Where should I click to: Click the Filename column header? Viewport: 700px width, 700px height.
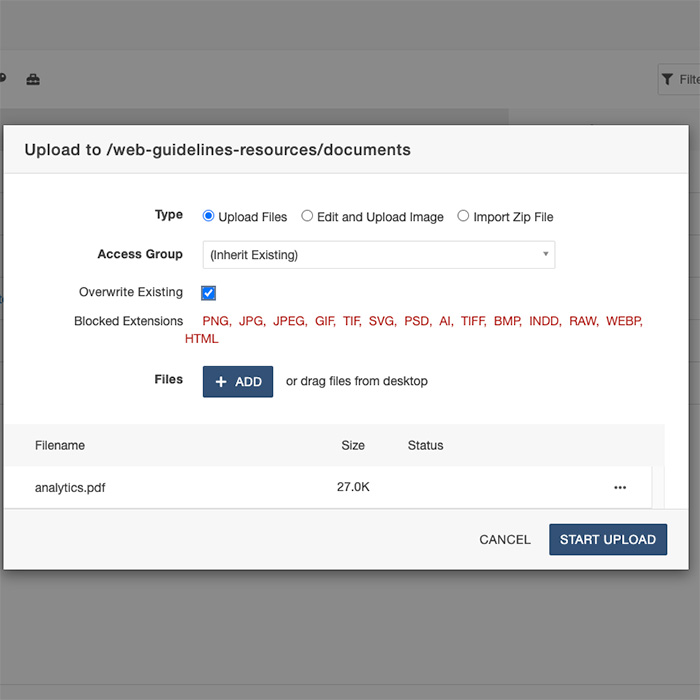click(60, 445)
